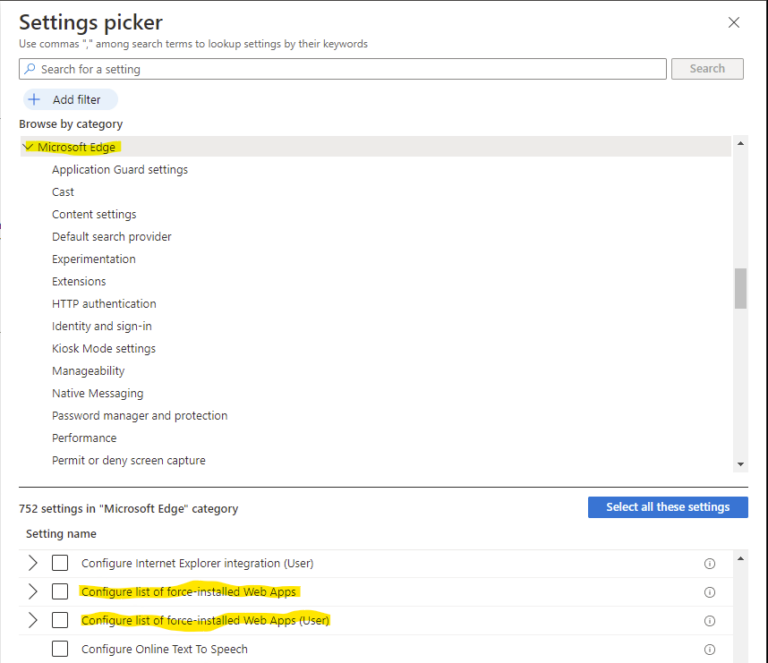
Task: Add a filter with the plus button
Action: point(71,99)
